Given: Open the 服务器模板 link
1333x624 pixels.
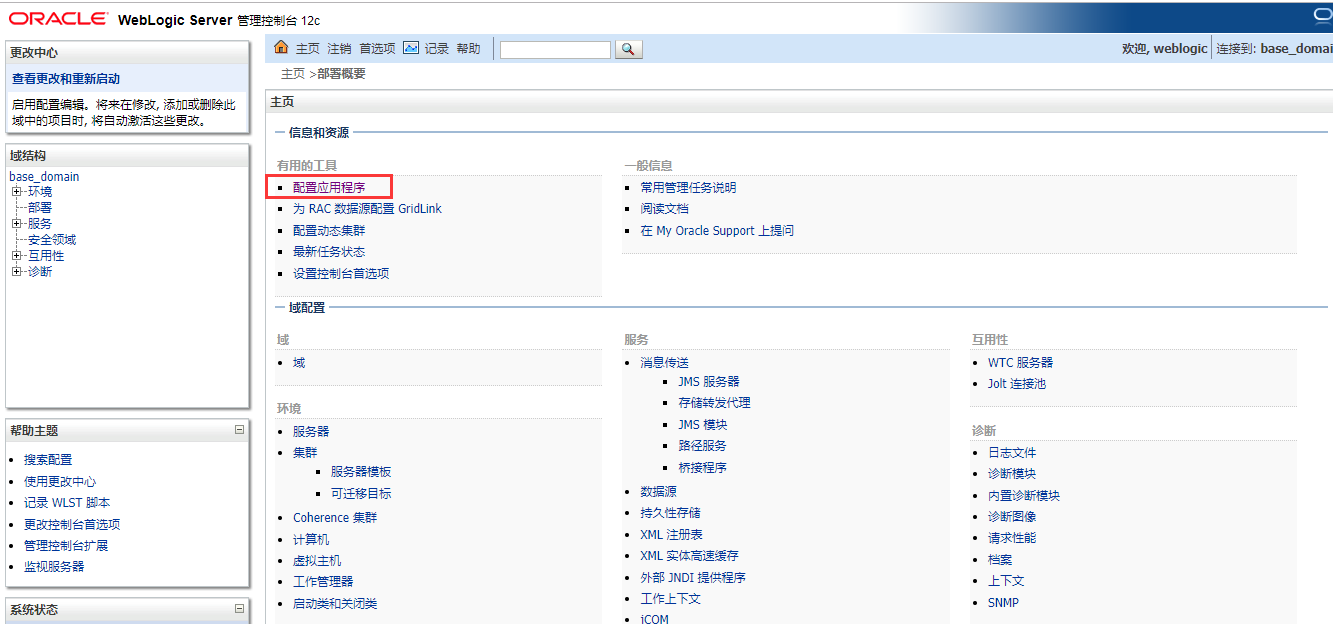Looking at the screenshot, I should (x=361, y=472).
